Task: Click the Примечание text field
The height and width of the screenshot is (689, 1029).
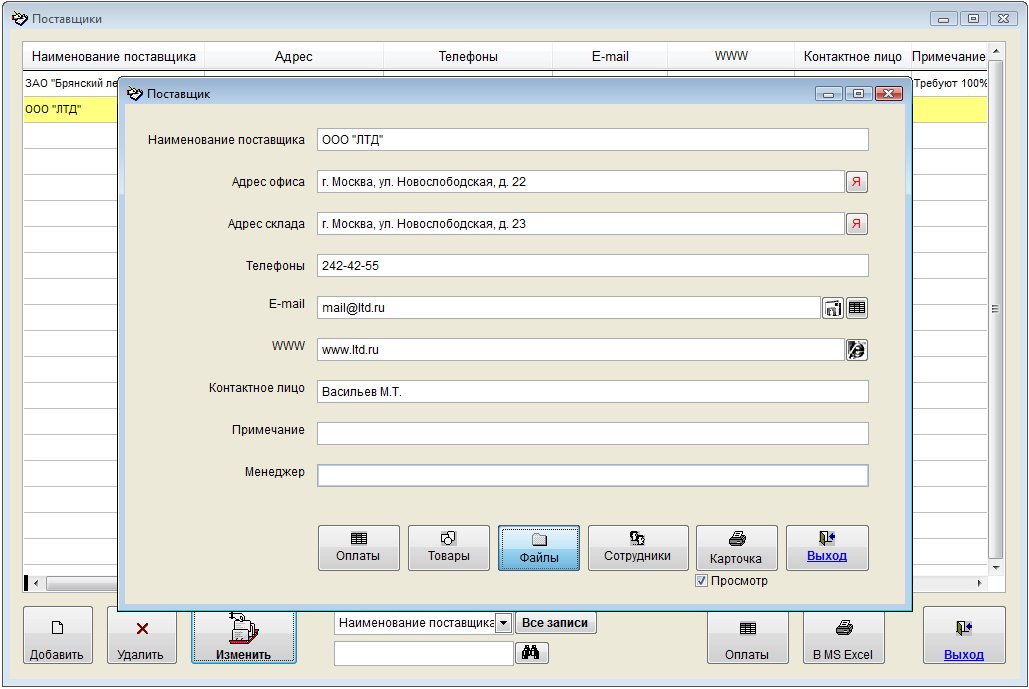Action: [x=592, y=433]
